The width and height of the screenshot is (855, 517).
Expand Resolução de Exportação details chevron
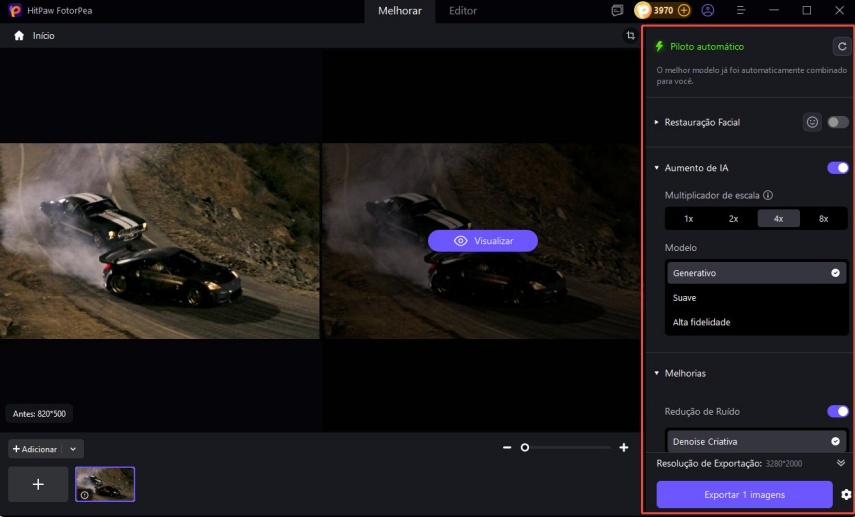click(841, 463)
